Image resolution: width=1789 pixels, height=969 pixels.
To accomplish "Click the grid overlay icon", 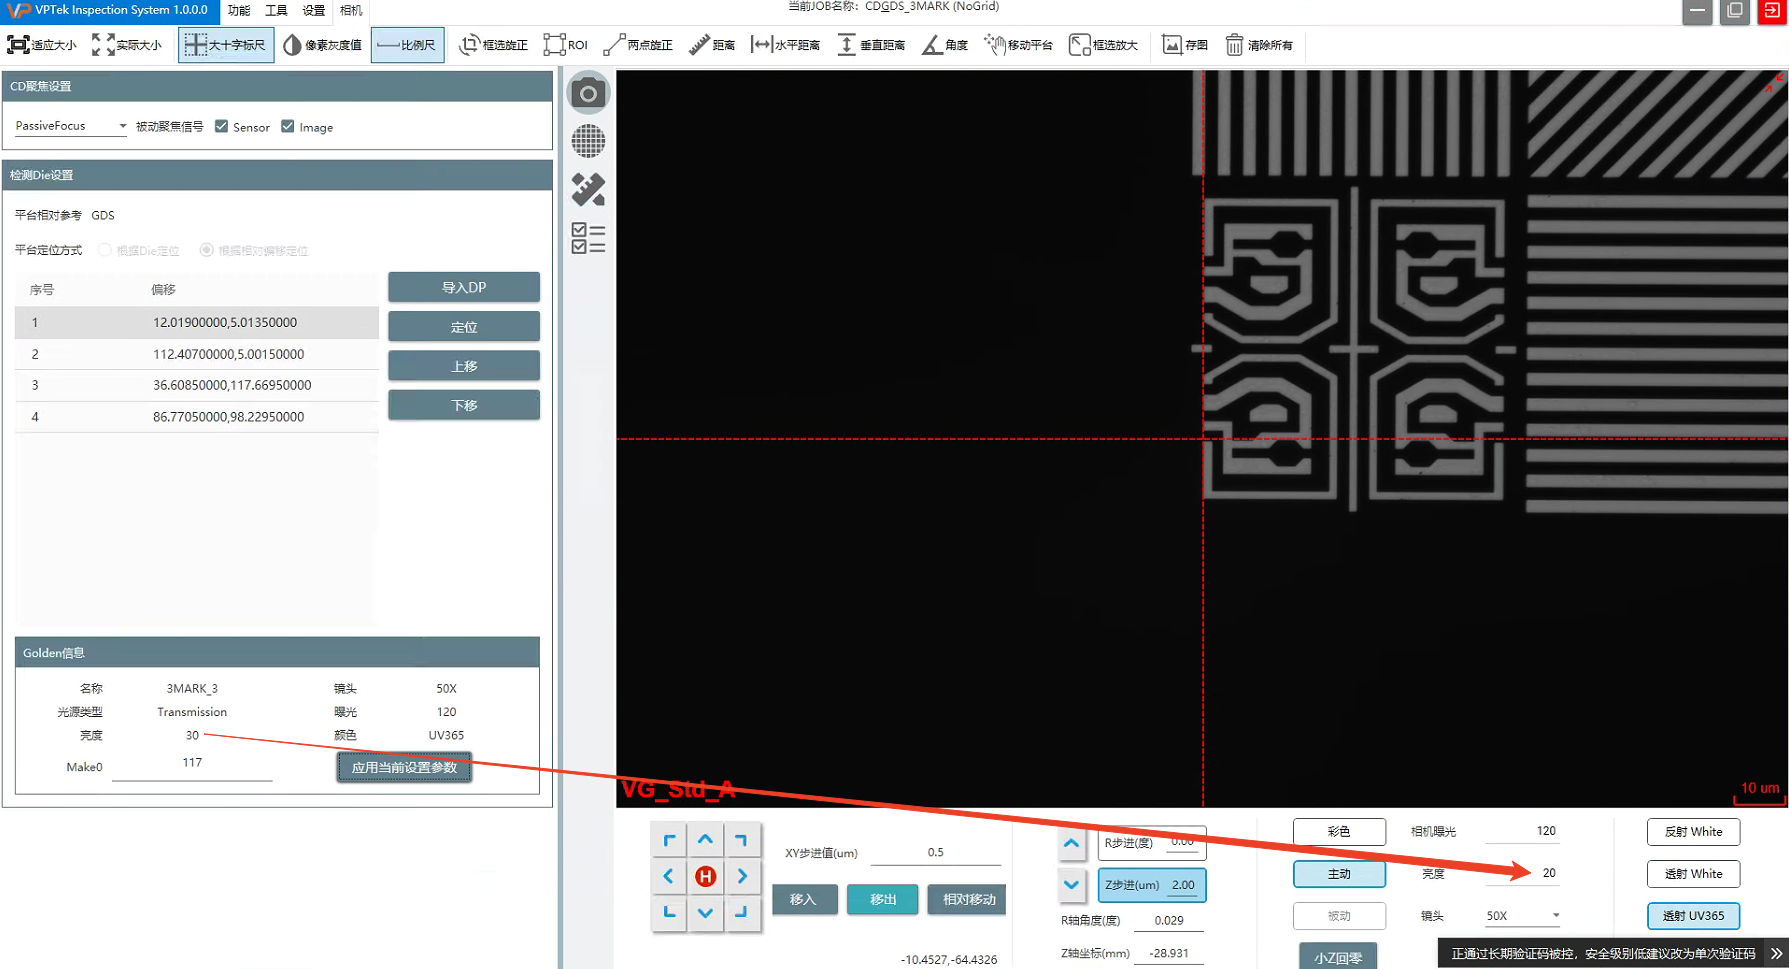I will click(588, 142).
